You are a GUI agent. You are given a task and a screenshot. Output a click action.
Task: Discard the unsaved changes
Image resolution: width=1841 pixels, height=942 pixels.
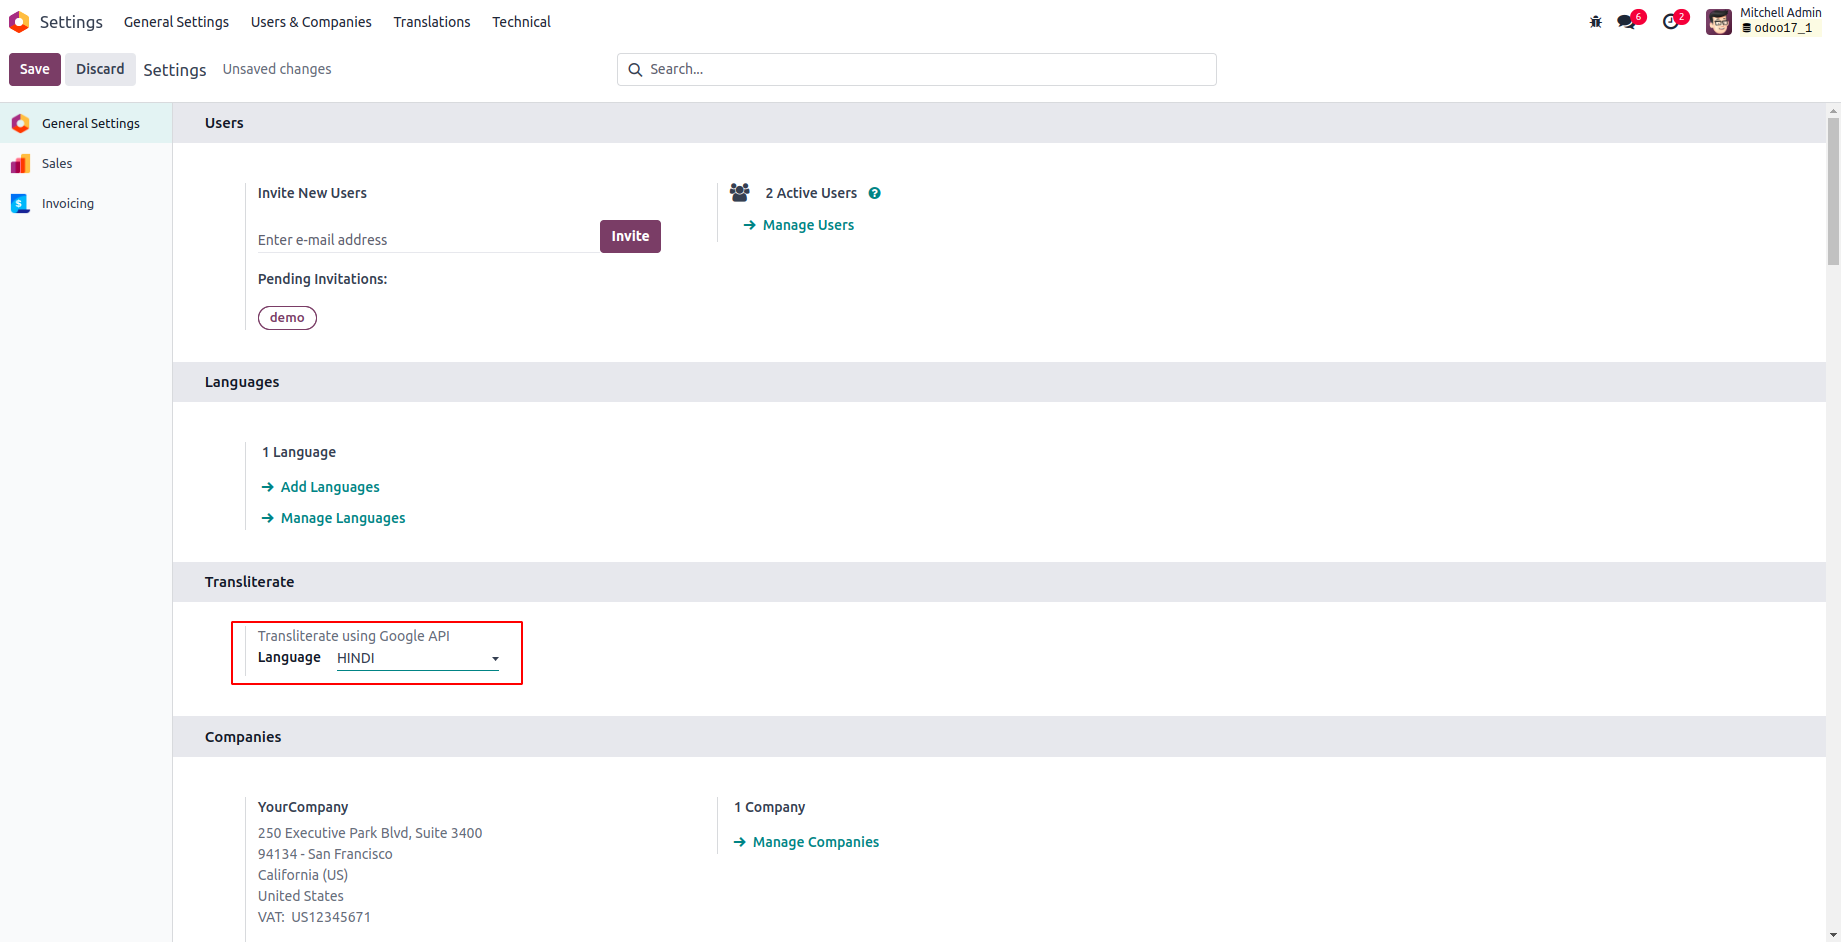[100, 69]
